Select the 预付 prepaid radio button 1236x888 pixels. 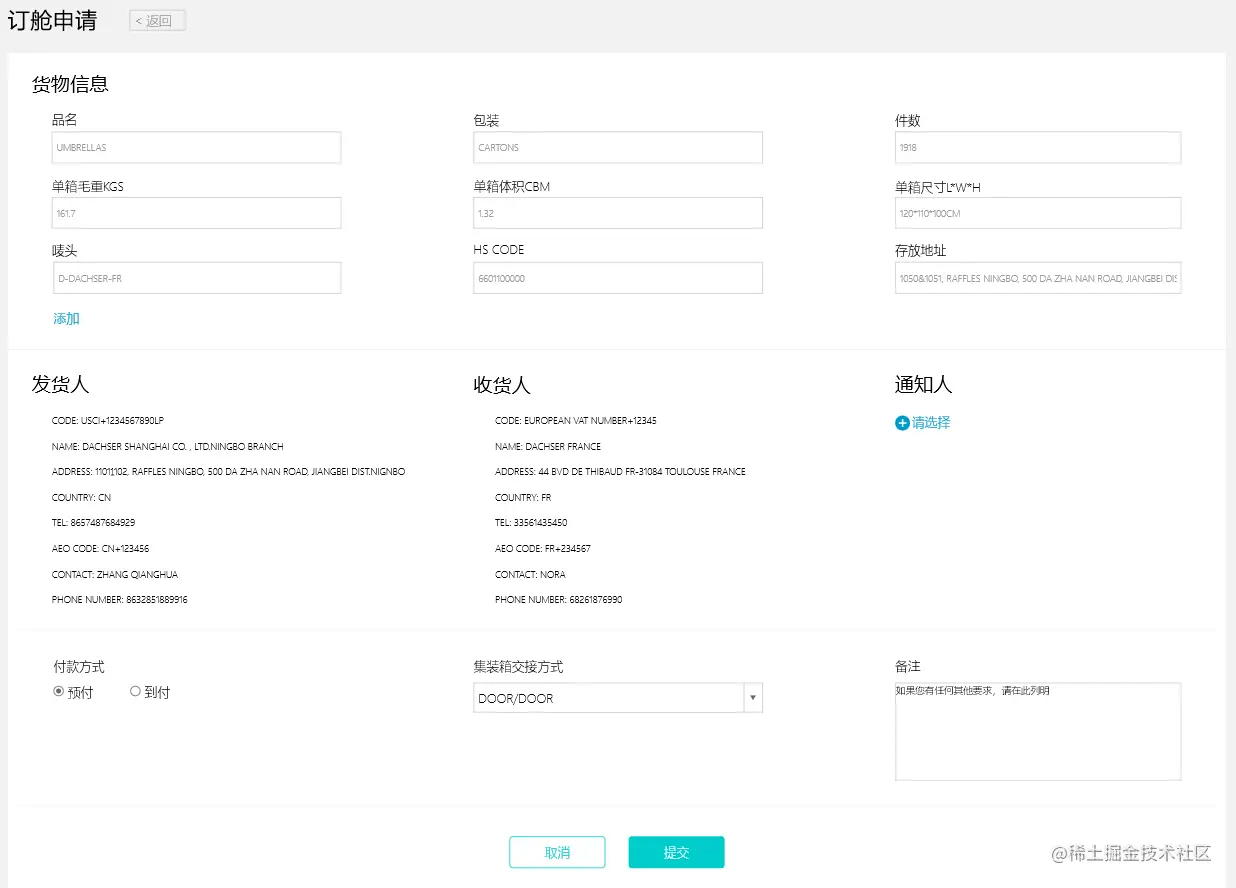(x=58, y=691)
